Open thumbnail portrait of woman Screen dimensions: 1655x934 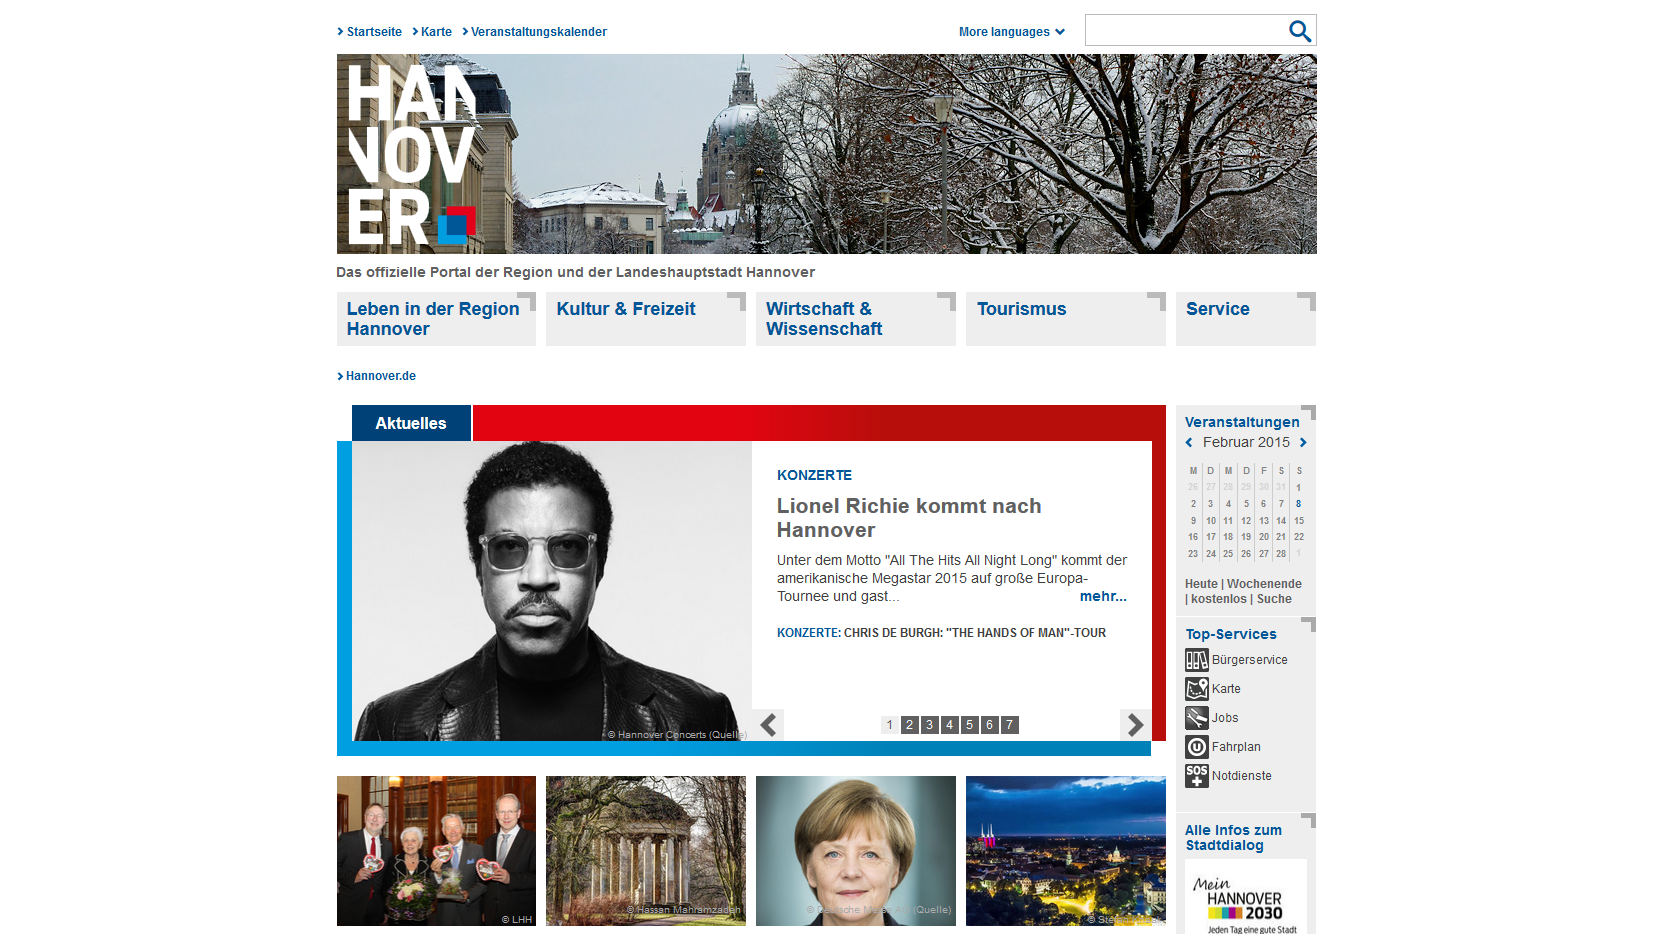pos(856,851)
